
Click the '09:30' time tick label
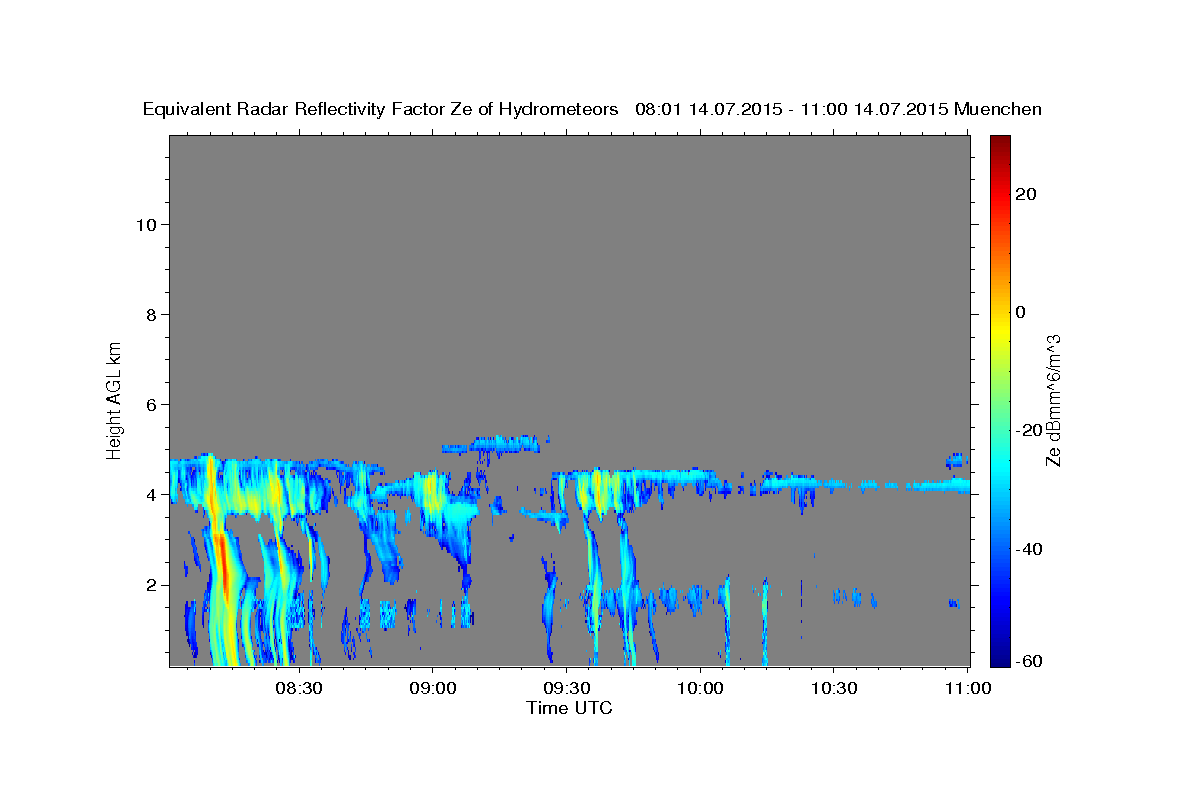pyautogui.click(x=566, y=688)
